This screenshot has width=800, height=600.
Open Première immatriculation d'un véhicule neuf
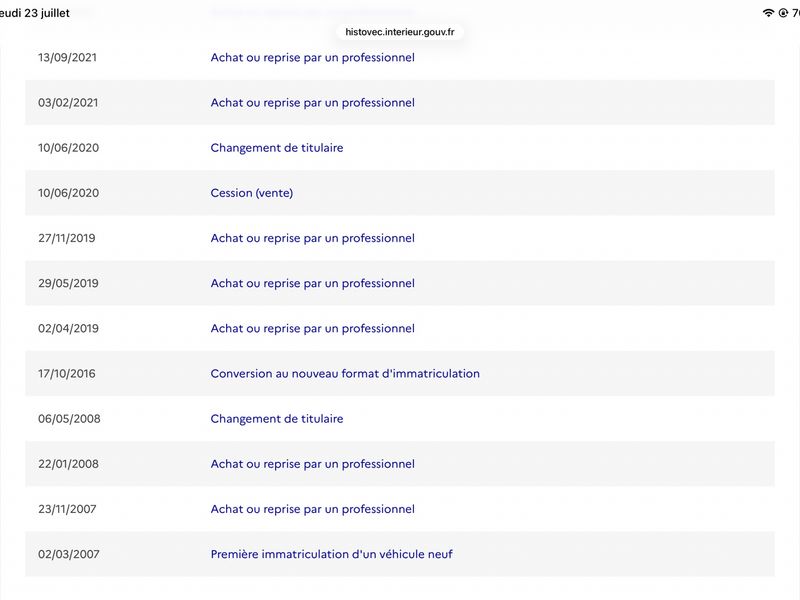point(331,554)
